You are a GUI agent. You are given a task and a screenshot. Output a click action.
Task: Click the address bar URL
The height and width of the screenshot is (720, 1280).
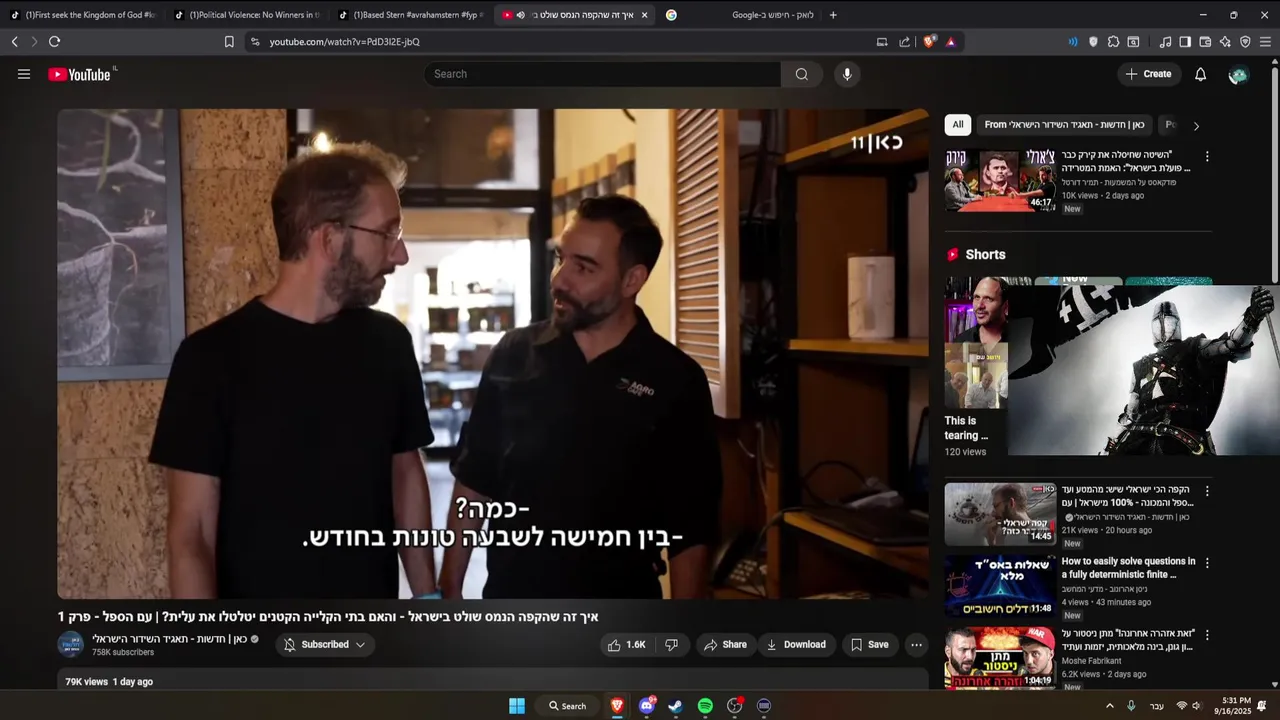(x=344, y=42)
